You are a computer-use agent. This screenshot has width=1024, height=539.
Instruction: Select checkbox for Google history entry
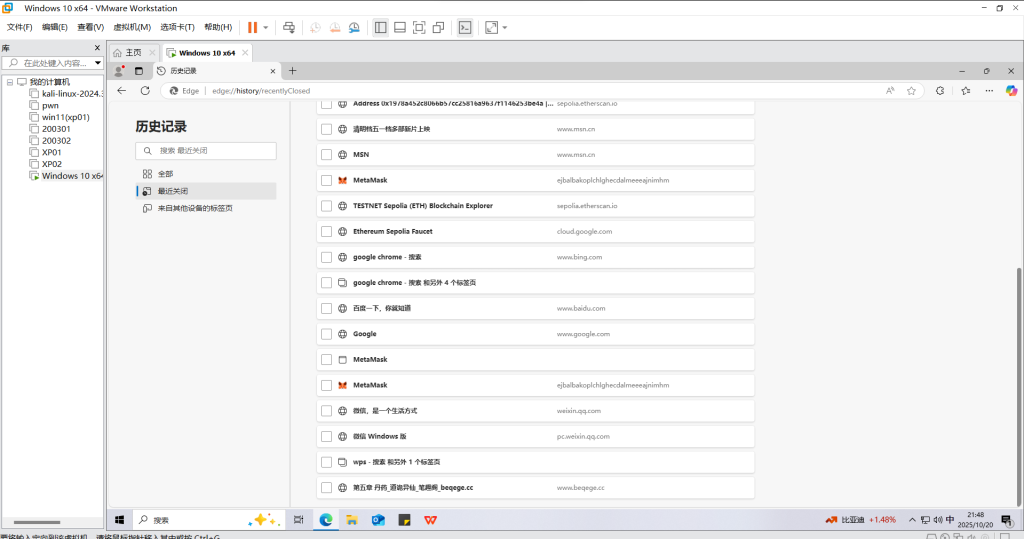pyautogui.click(x=326, y=334)
